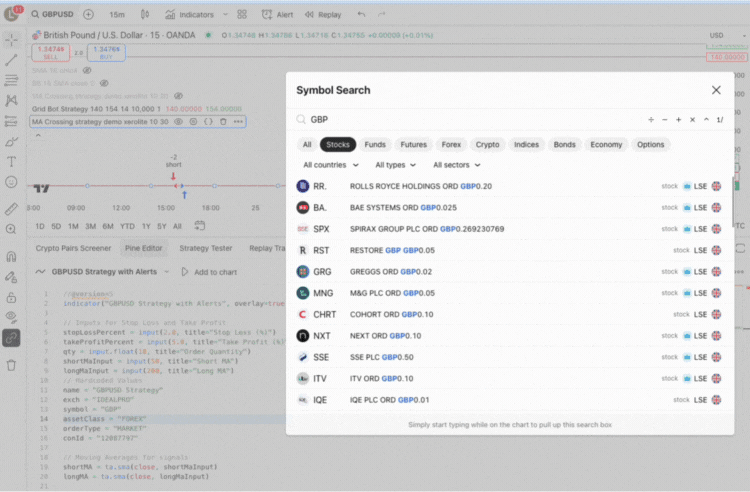Select the crosshair cursor tool
This screenshot has height=492, width=750.
click(11, 40)
